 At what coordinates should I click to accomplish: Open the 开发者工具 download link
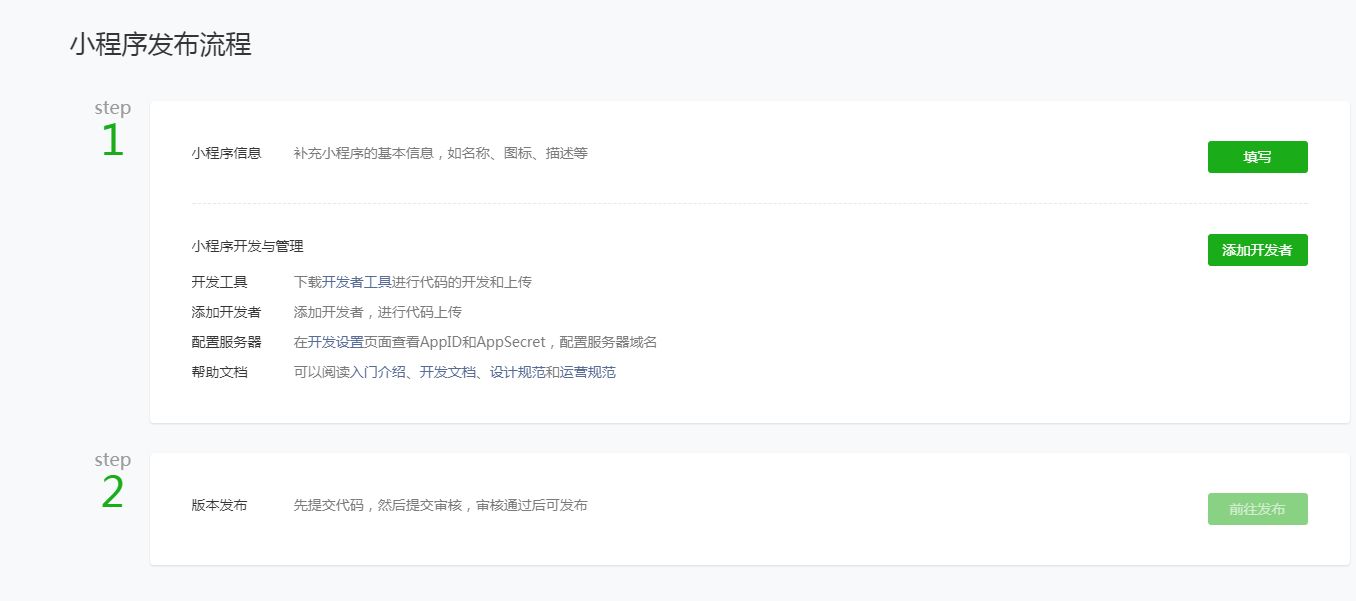tap(357, 282)
